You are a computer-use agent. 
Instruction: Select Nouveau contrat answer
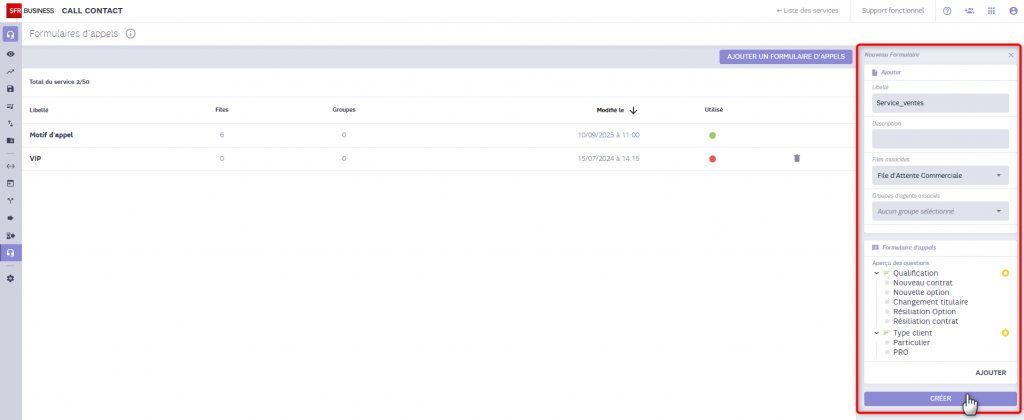(923, 283)
